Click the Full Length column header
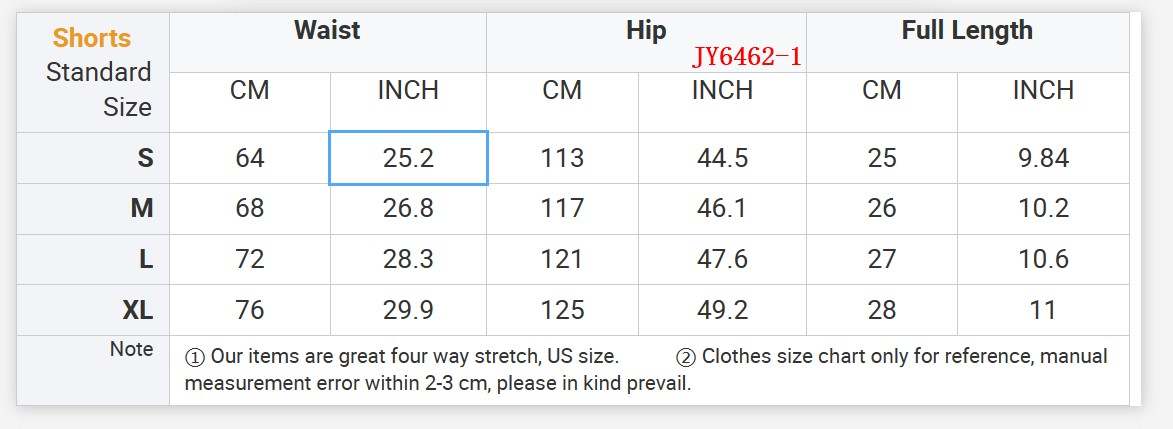The width and height of the screenshot is (1173, 429). [x=966, y=30]
